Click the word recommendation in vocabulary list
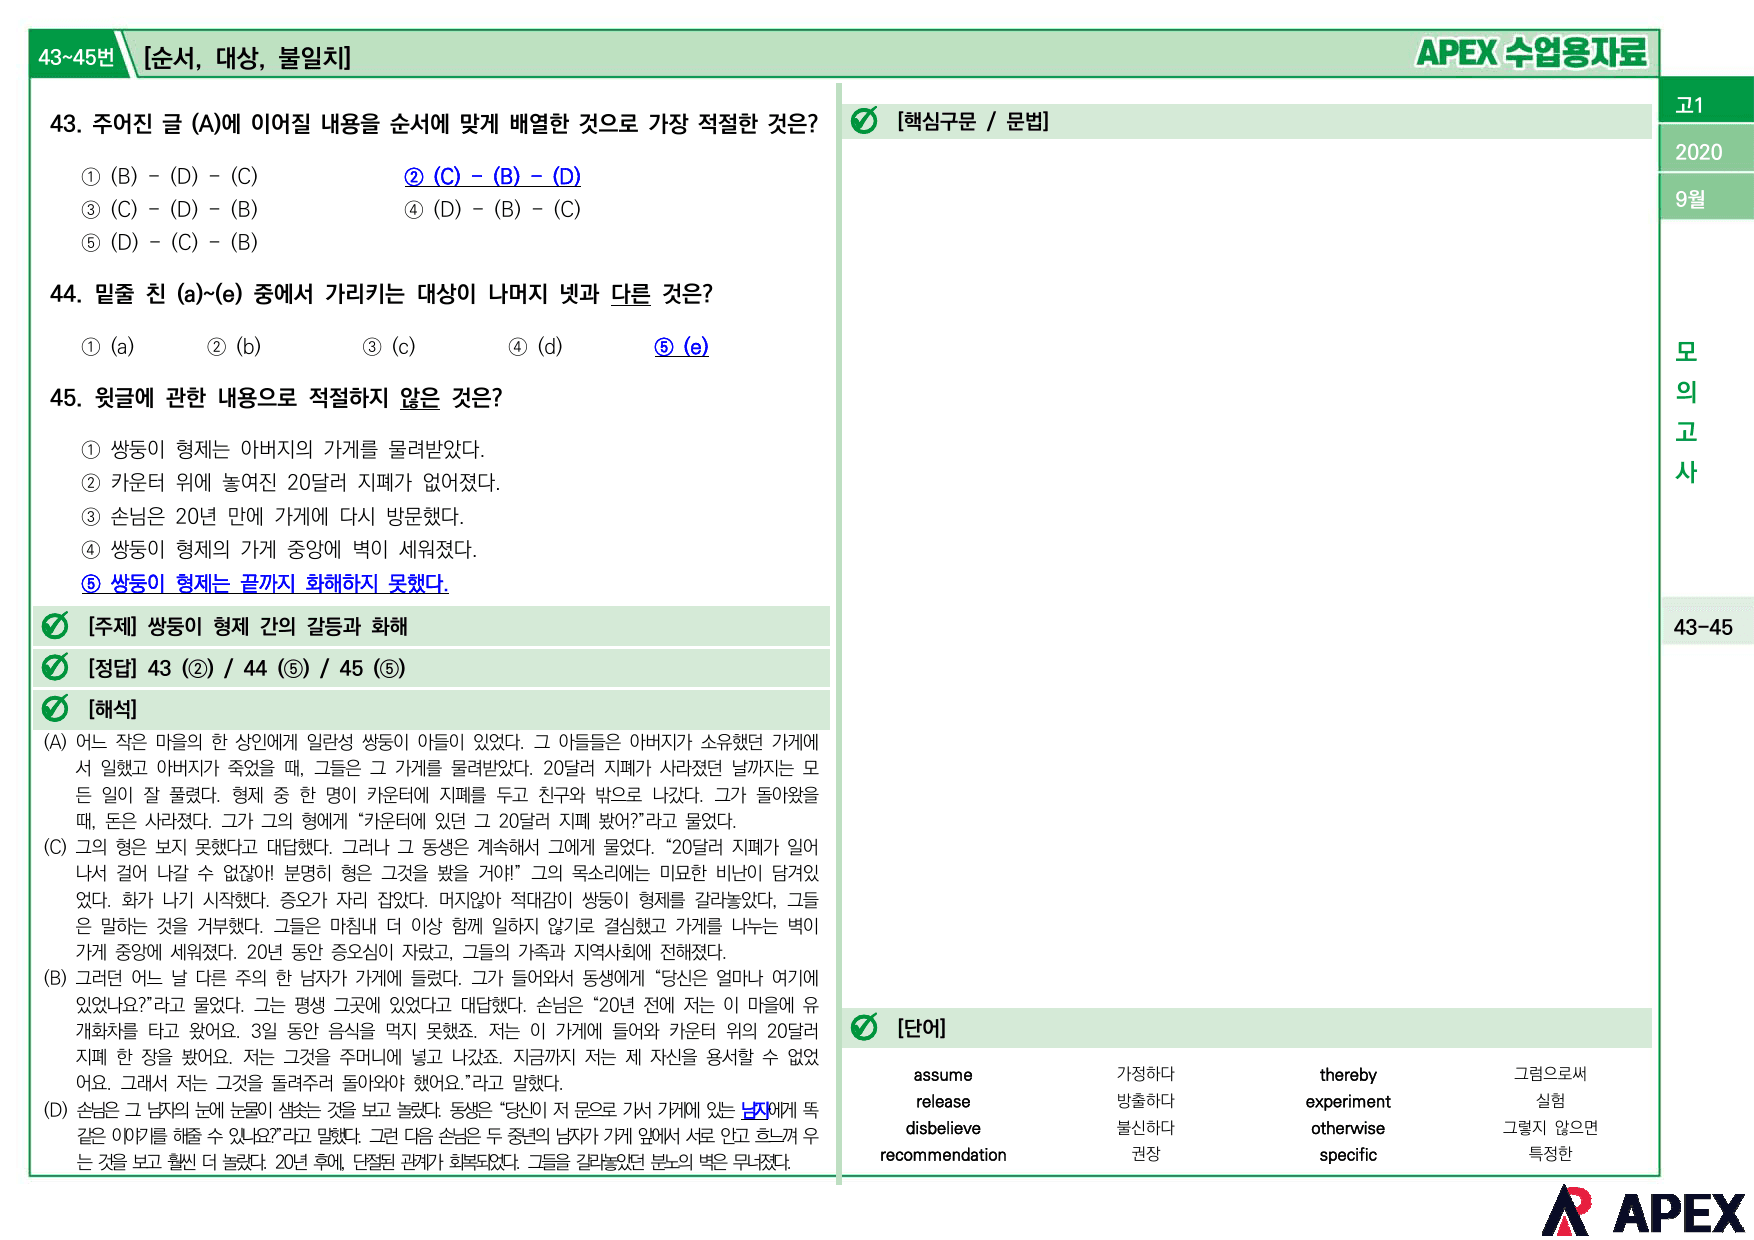The height and width of the screenshot is (1240, 1754). (943, 1155)
